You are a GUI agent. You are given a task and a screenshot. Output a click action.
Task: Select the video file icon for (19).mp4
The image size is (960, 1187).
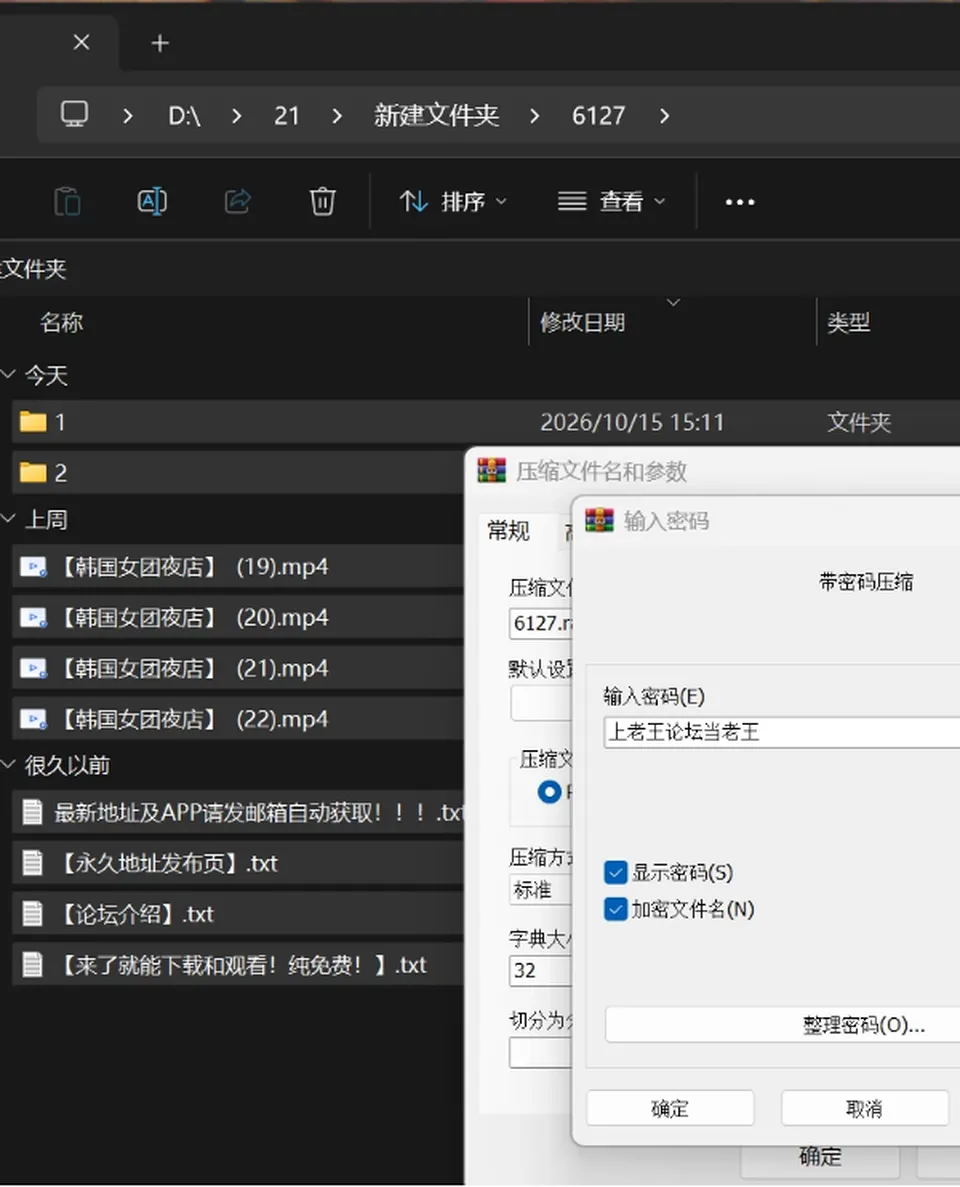(x=33, y=567)
